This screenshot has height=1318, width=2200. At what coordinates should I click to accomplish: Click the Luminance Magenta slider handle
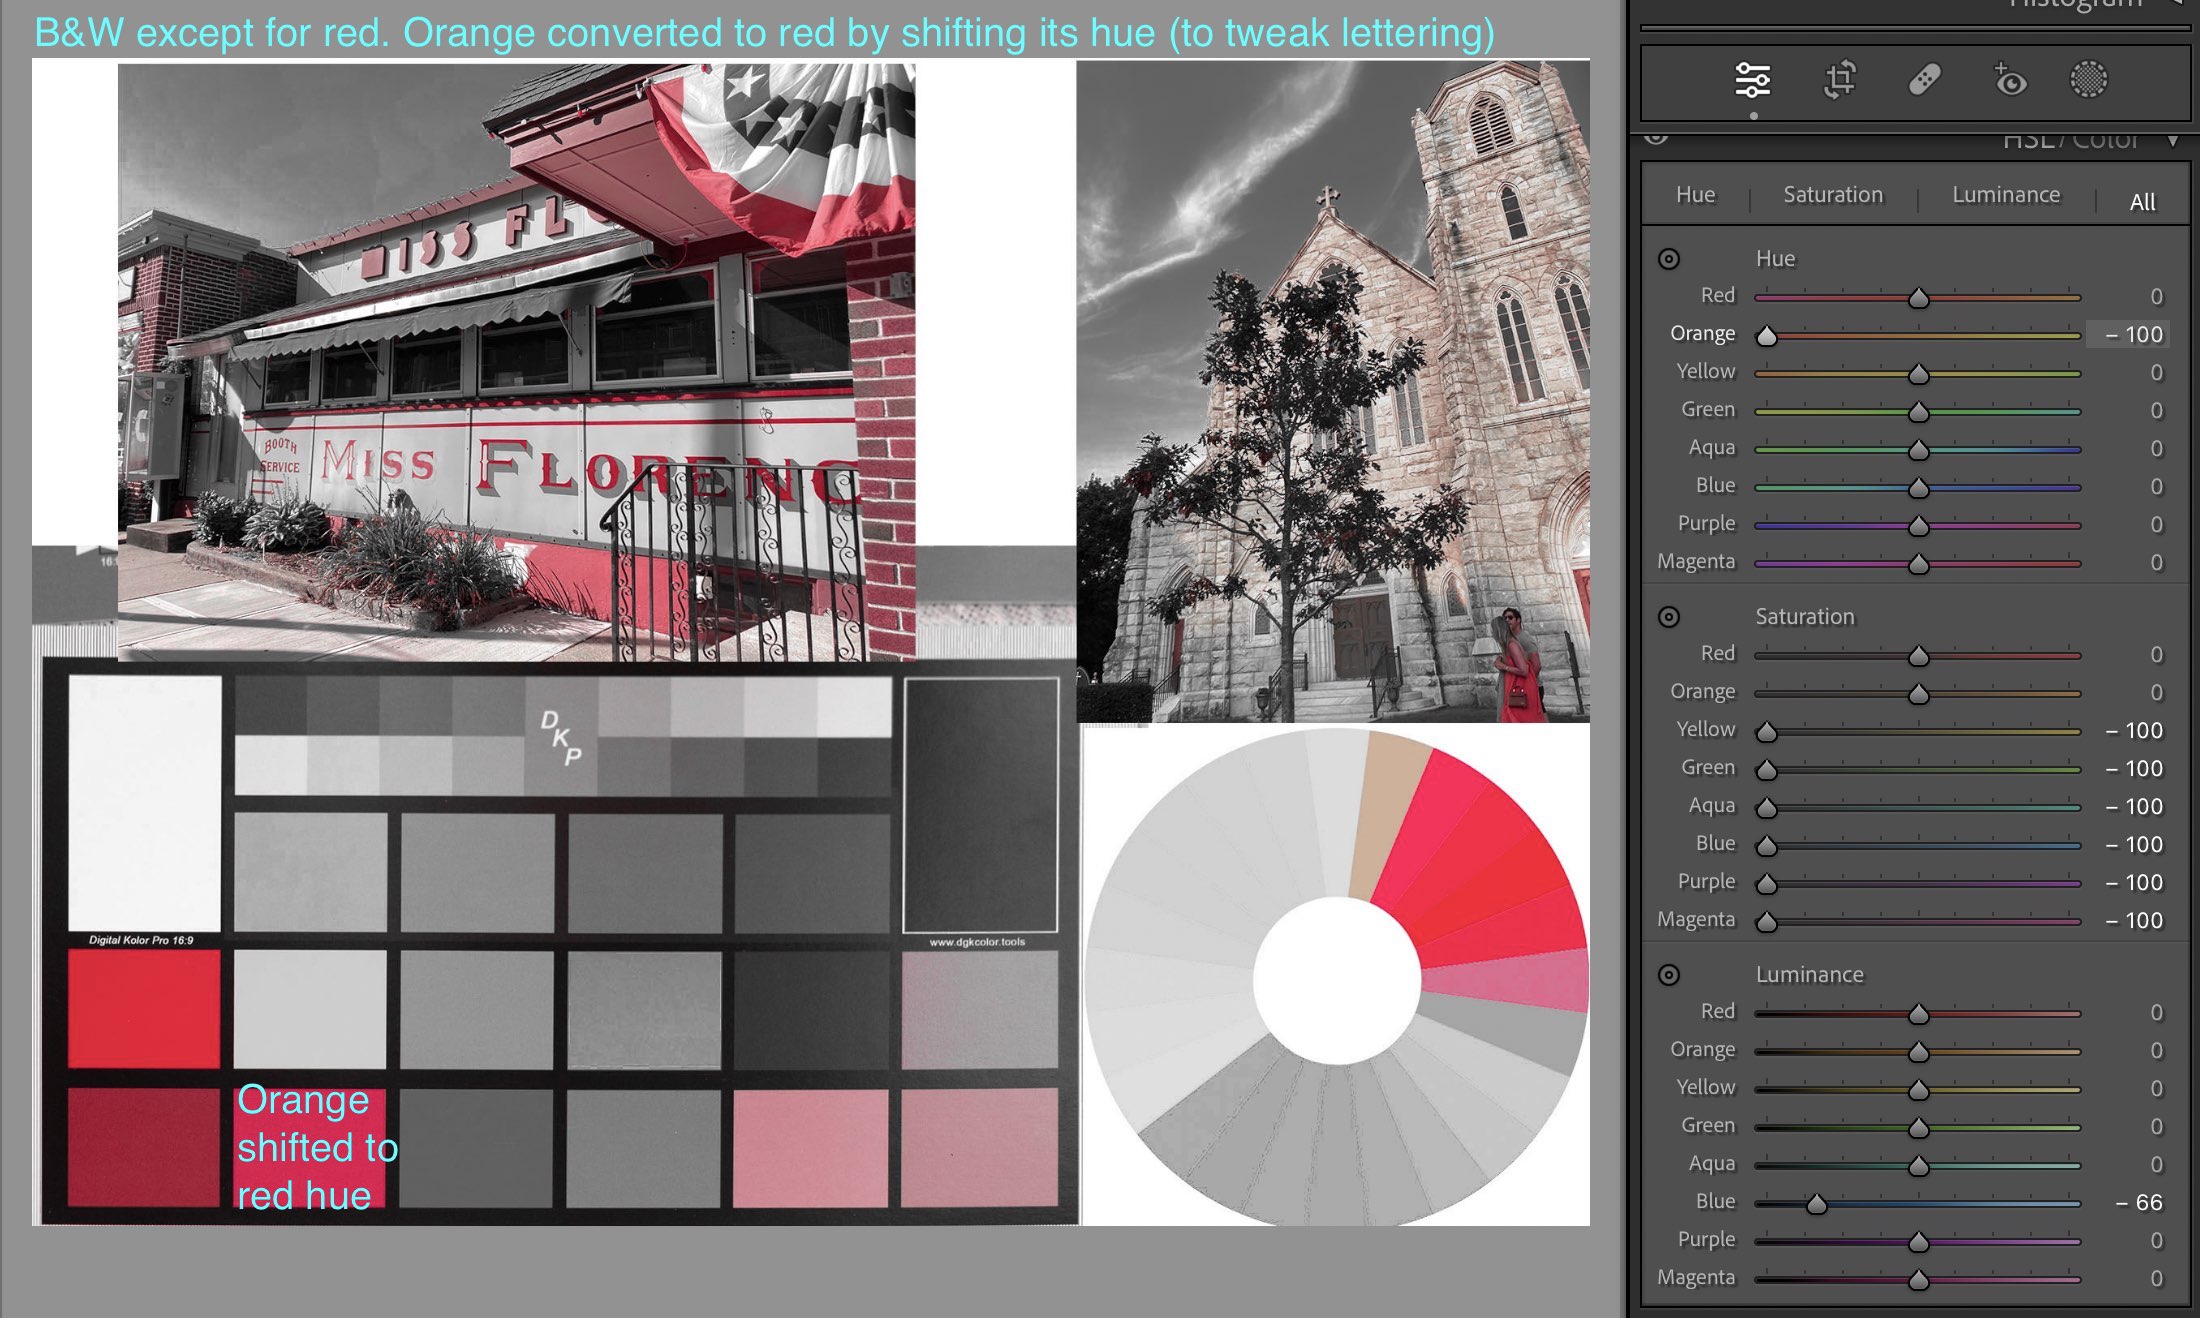1918,1280
